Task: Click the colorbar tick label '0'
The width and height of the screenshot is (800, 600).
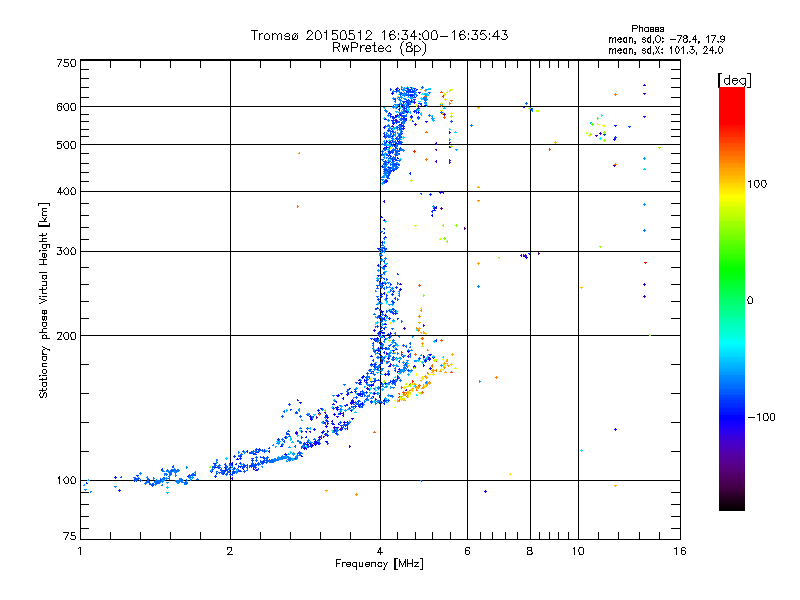Action: point(750,301)
